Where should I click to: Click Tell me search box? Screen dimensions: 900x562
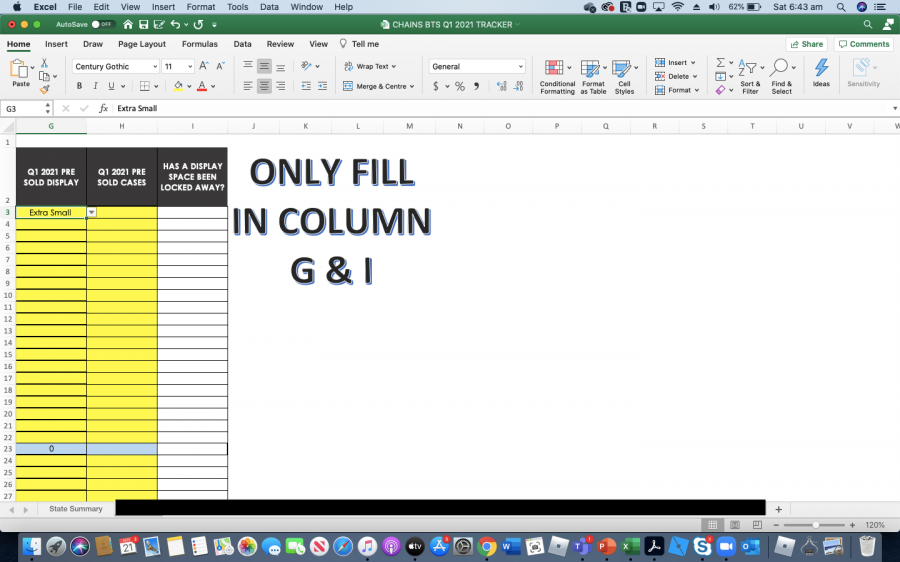359,44
